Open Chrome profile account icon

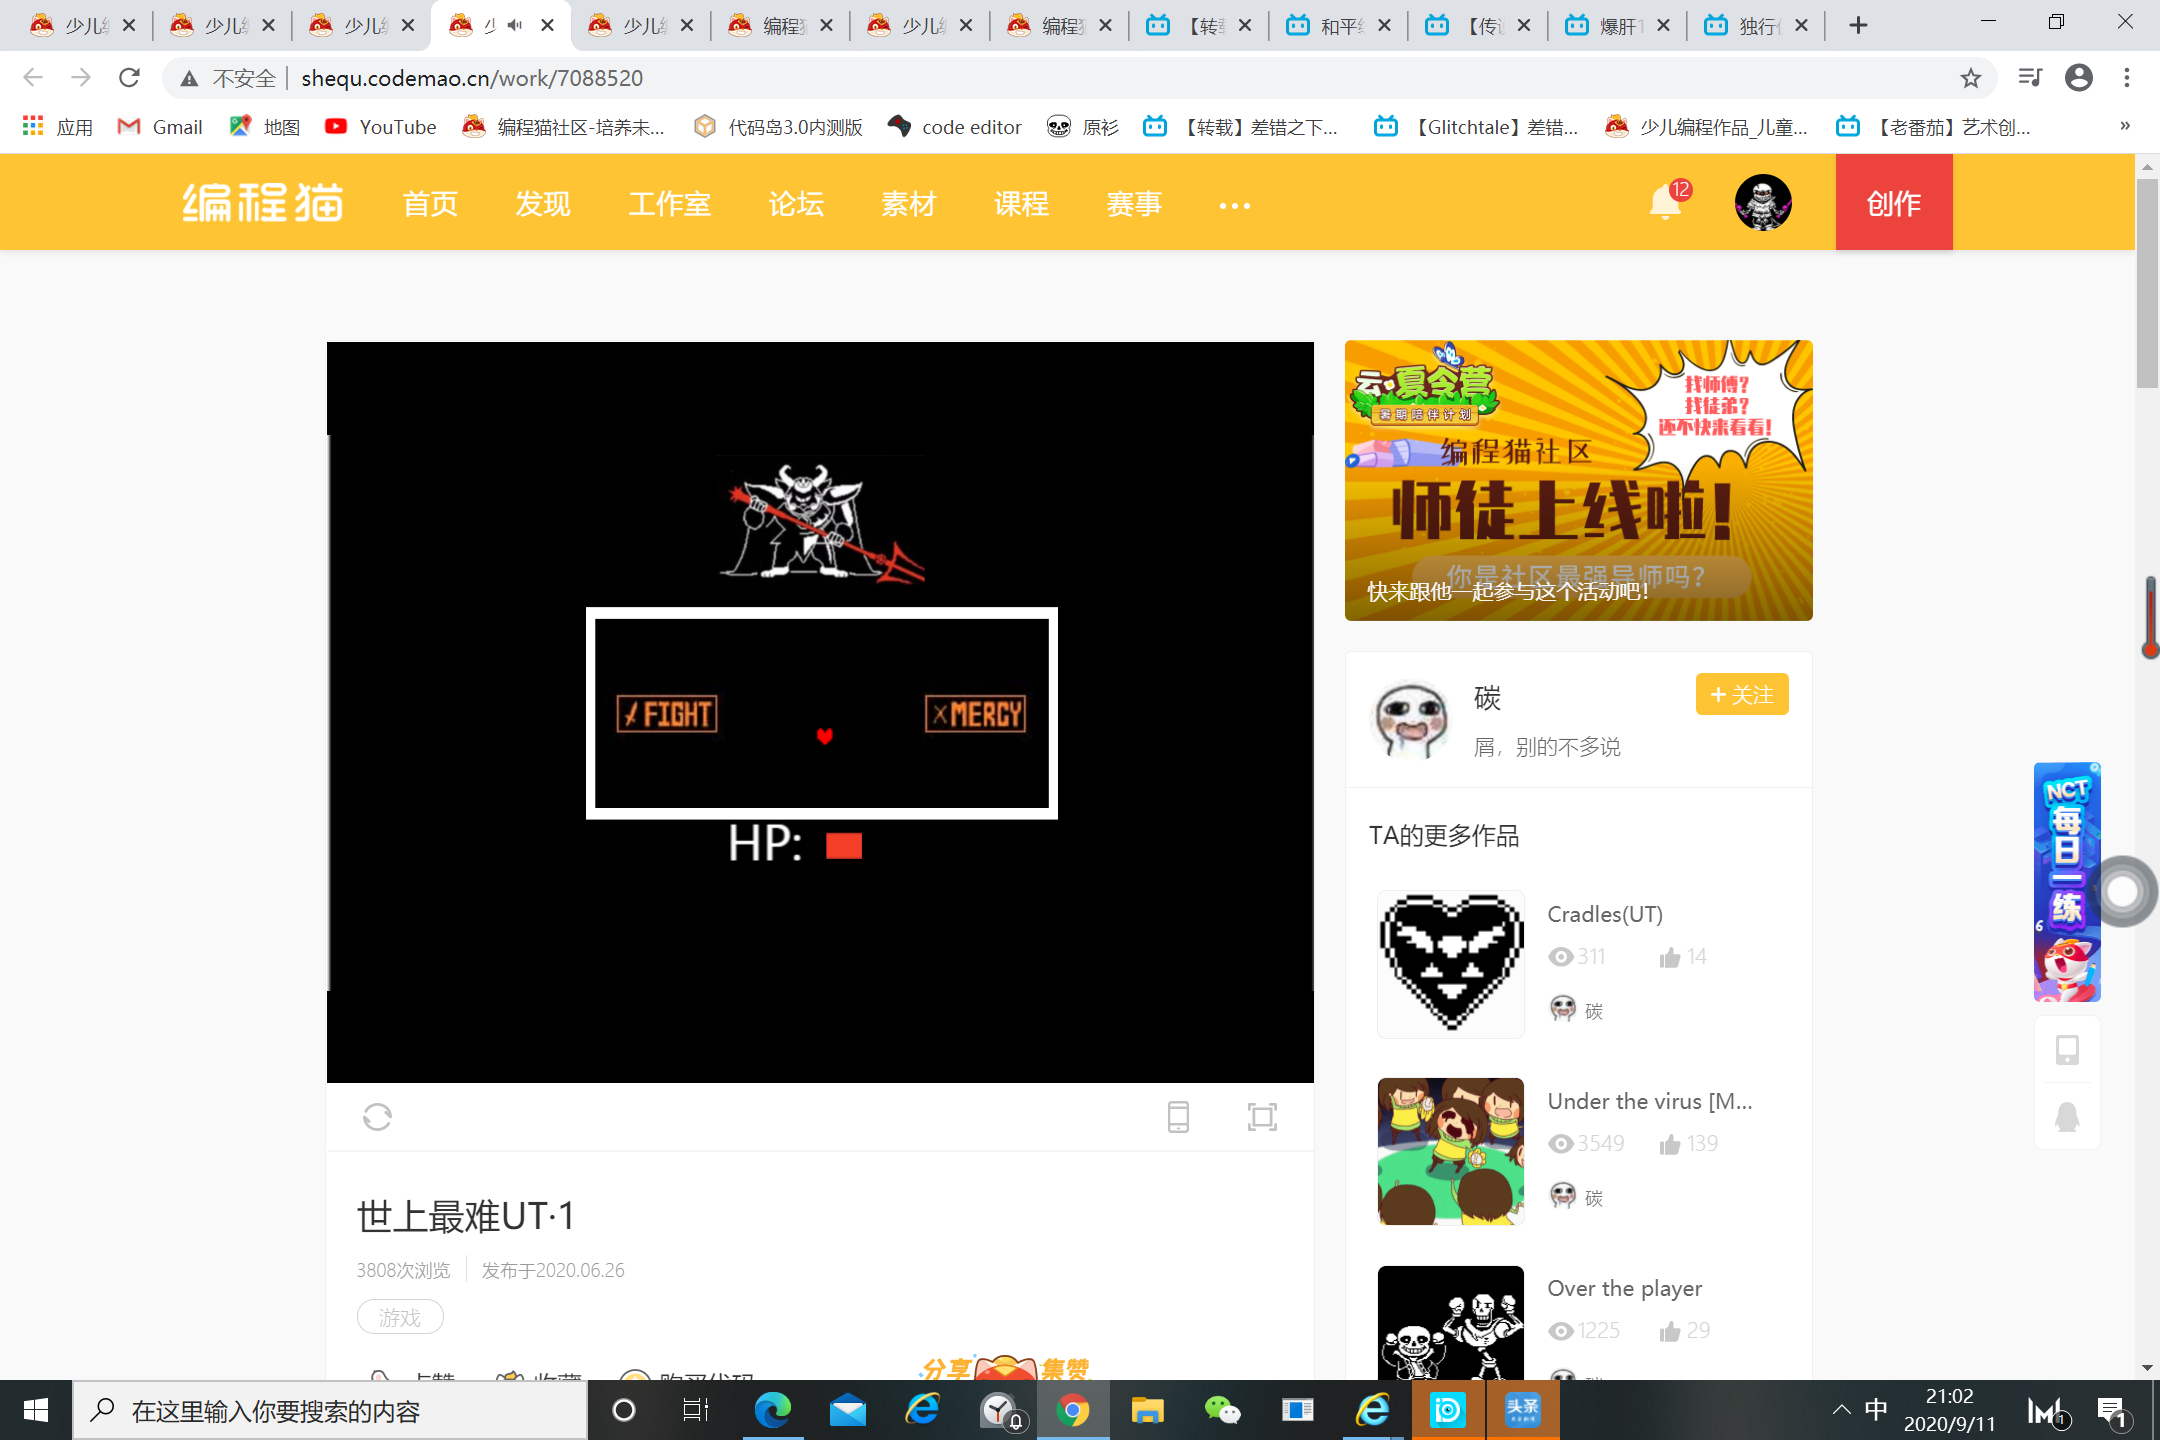2079,77
